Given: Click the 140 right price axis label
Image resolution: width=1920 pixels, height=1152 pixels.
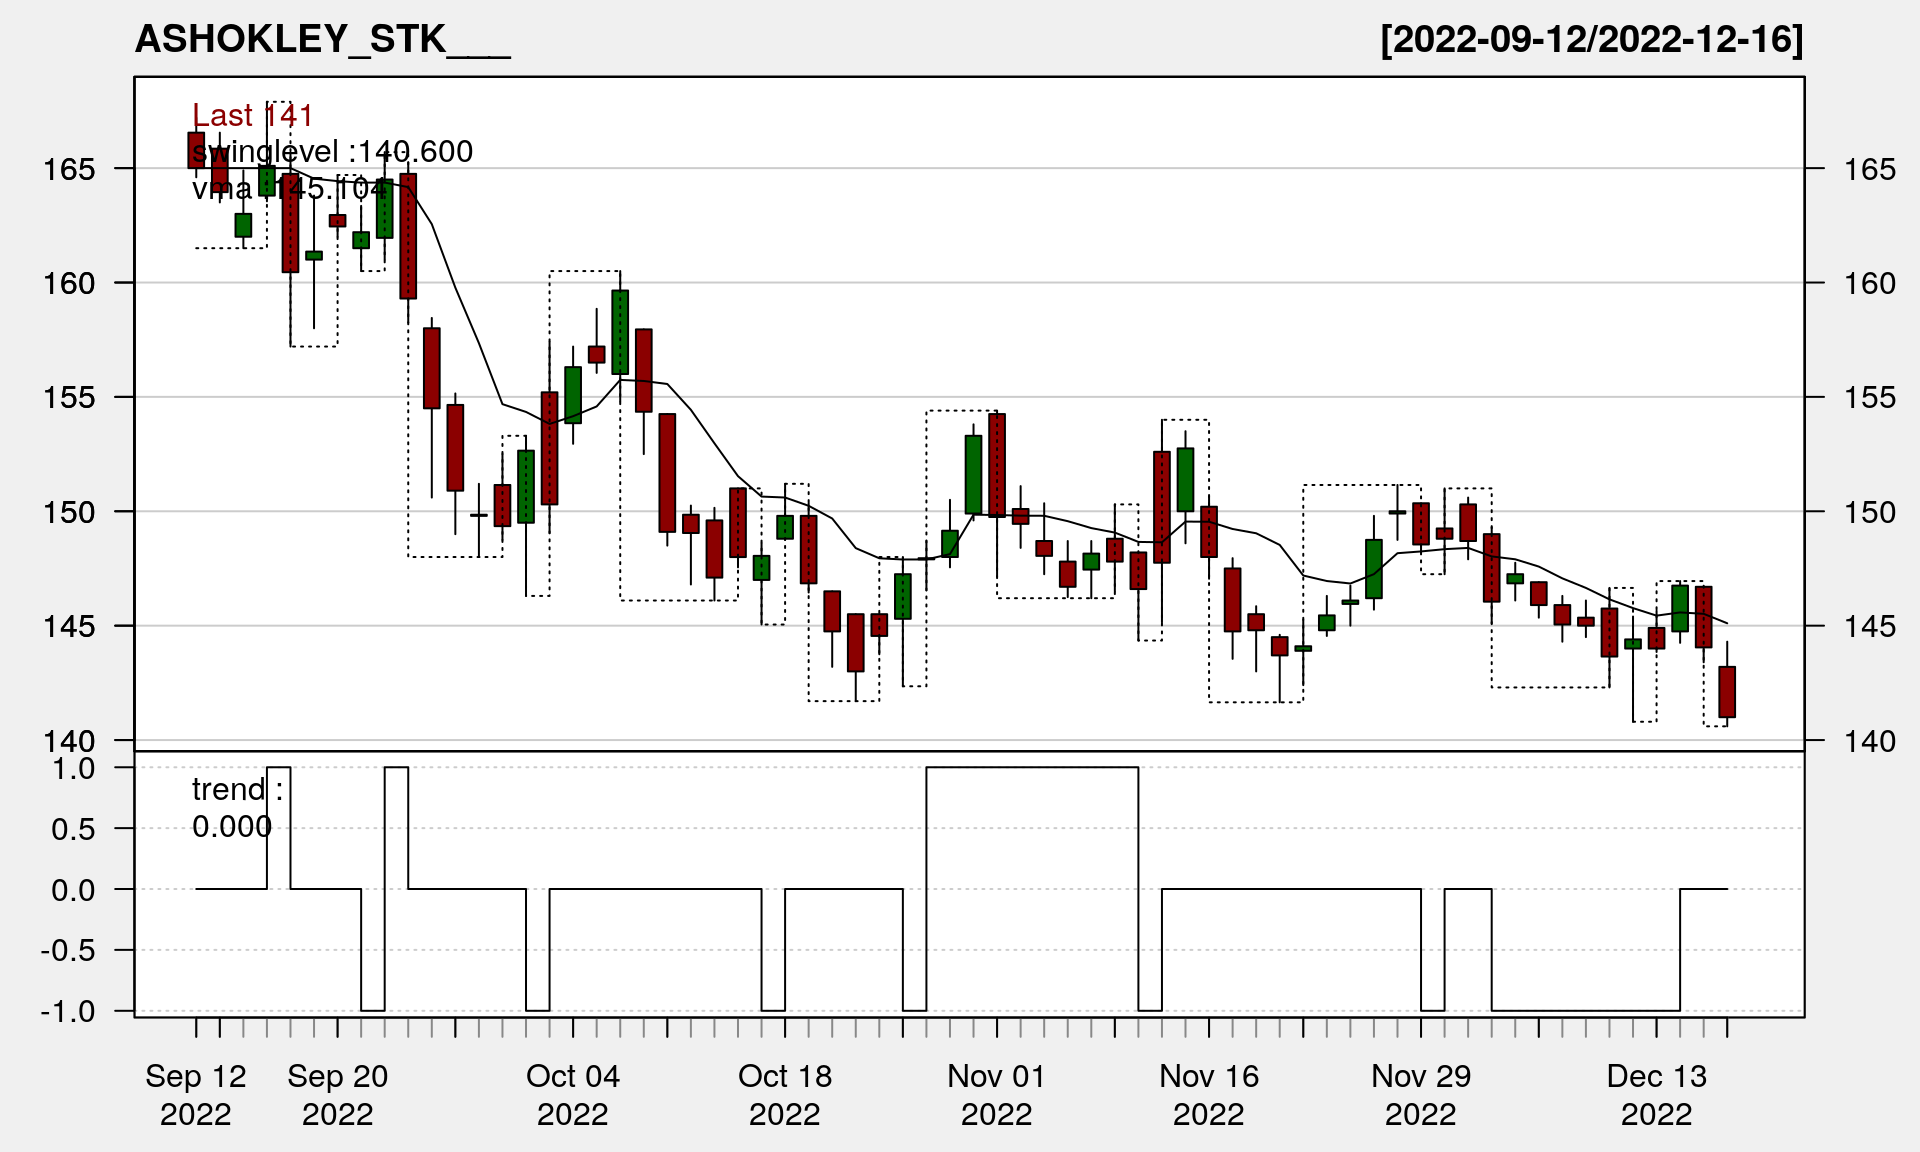Looking at the screenshot, I should [x=1870, y=741].
